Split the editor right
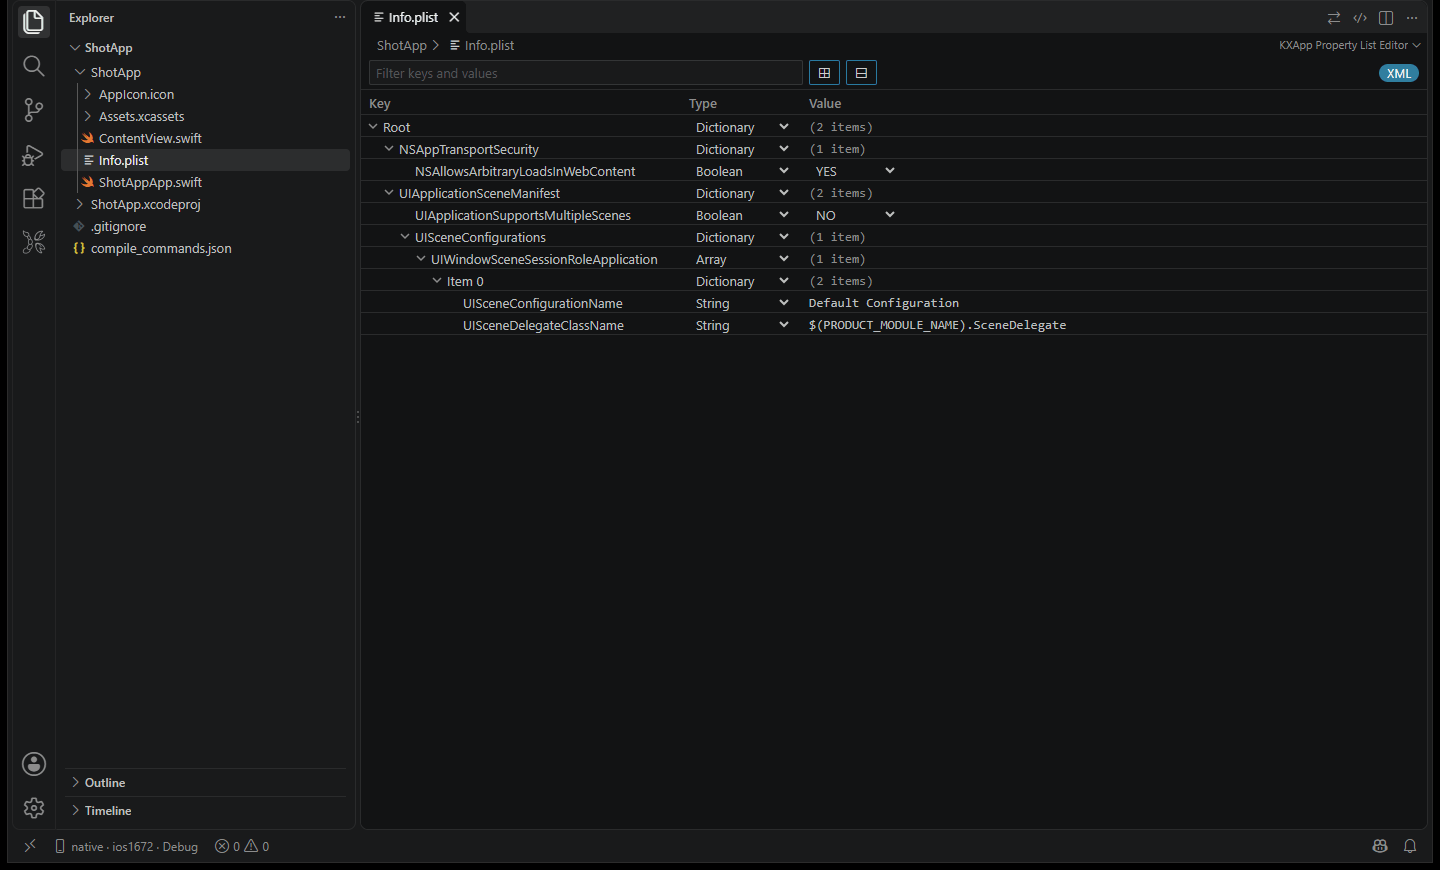The image size is (1440, 870). coord(1386,18)
